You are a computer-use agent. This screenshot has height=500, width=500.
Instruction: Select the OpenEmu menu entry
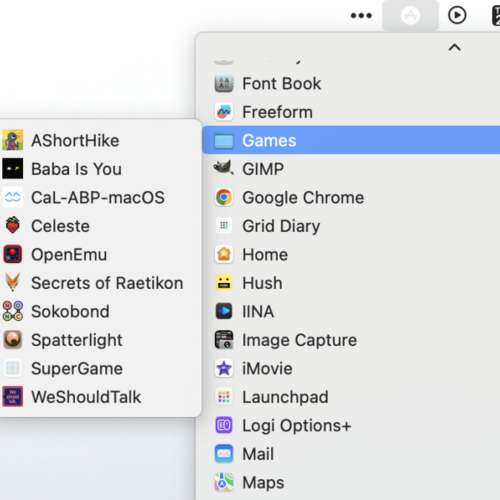101,254
